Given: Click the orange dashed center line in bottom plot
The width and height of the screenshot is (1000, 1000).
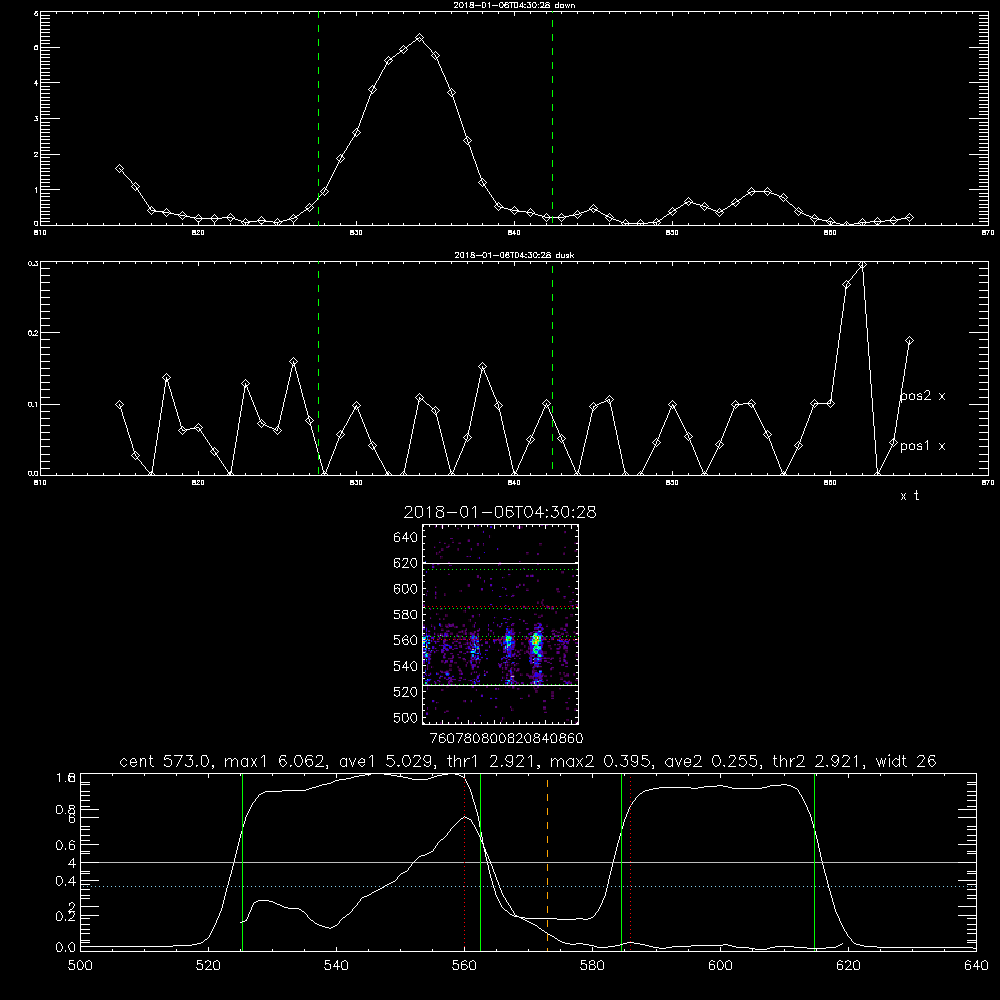Looking at the screenshot, I should 548,861.
